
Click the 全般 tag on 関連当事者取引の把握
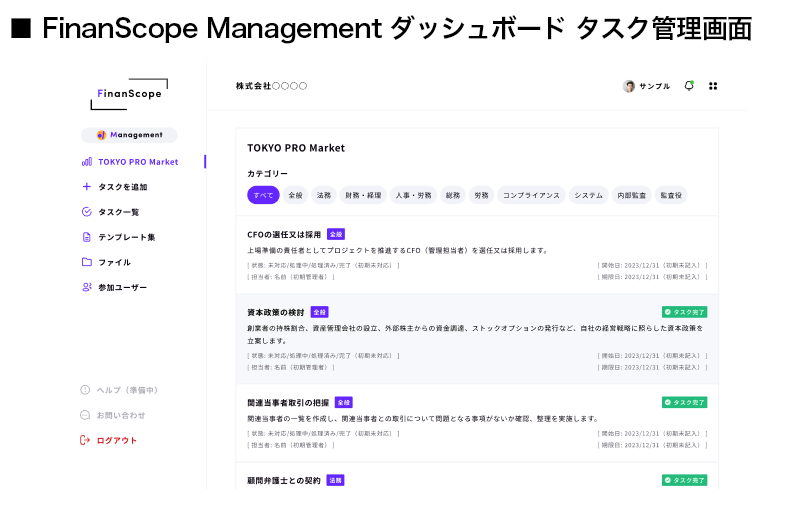tap(344, 402)
